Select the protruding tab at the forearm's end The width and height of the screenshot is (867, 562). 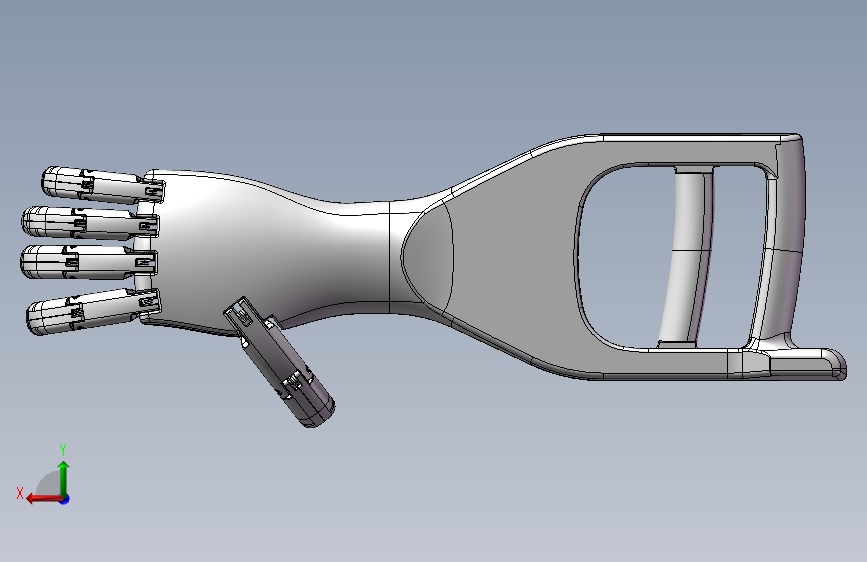tap(807, 365)
